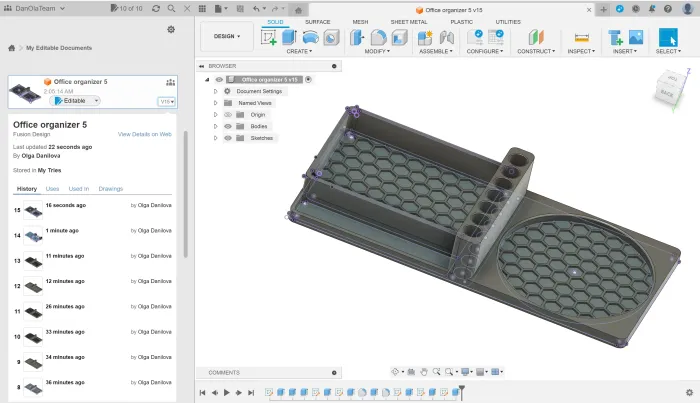
Task: Switch to the Drawings tab in details
Action: (110, 188)
